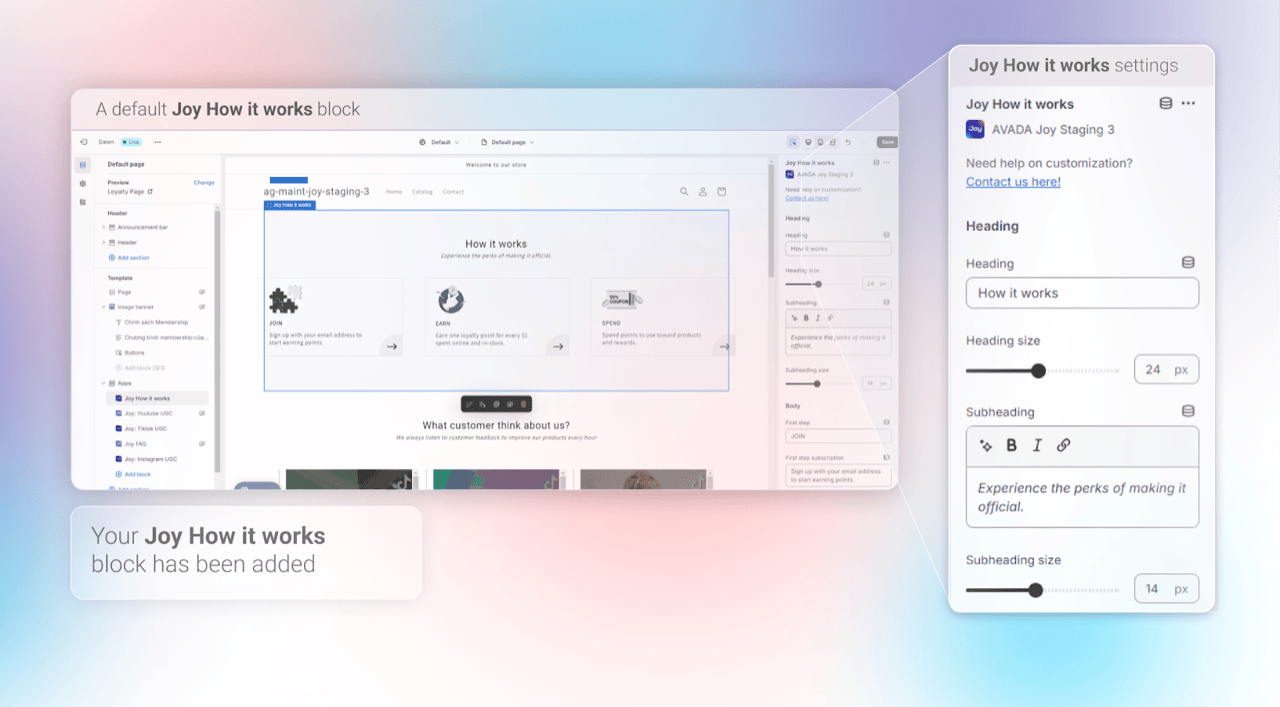
Task: Toggle visibility of the Joy FAQ block
Action: [x=202, y=444]
